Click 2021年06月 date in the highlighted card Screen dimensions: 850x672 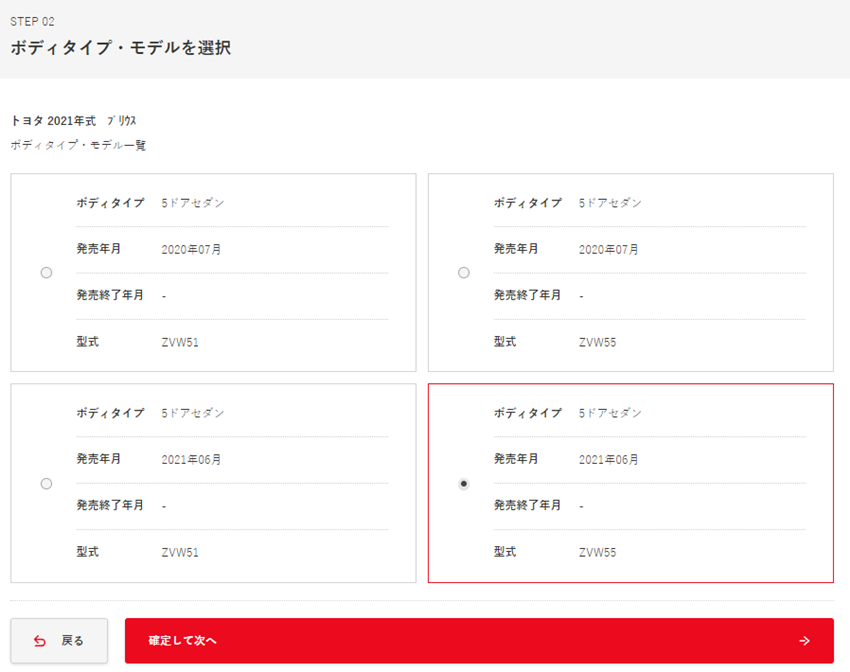coord(608,460)
